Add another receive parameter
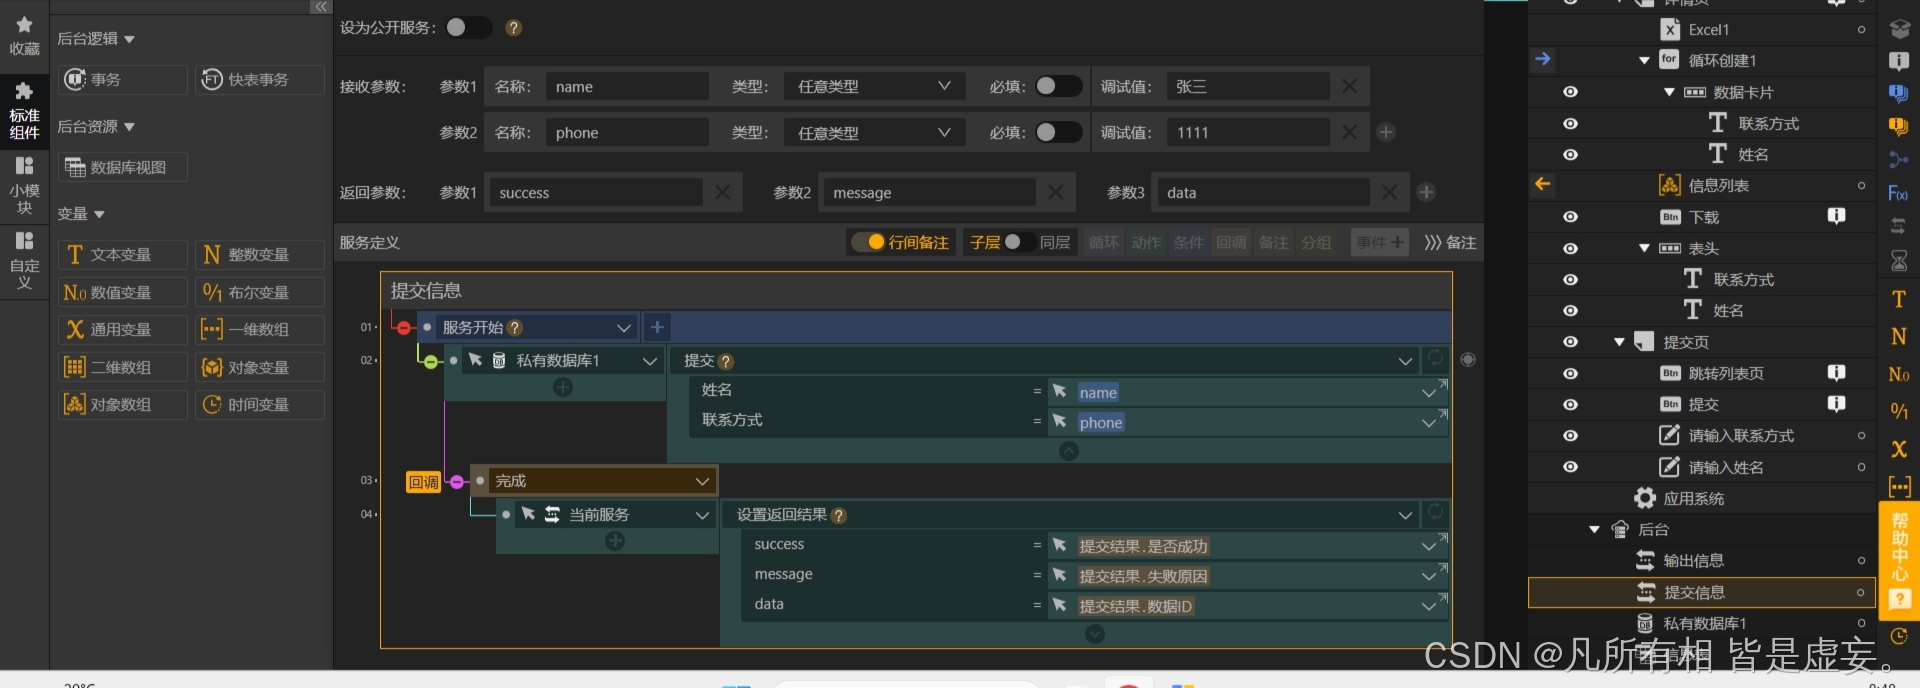The image size is (1920, 688). (x=1386, y=132)
